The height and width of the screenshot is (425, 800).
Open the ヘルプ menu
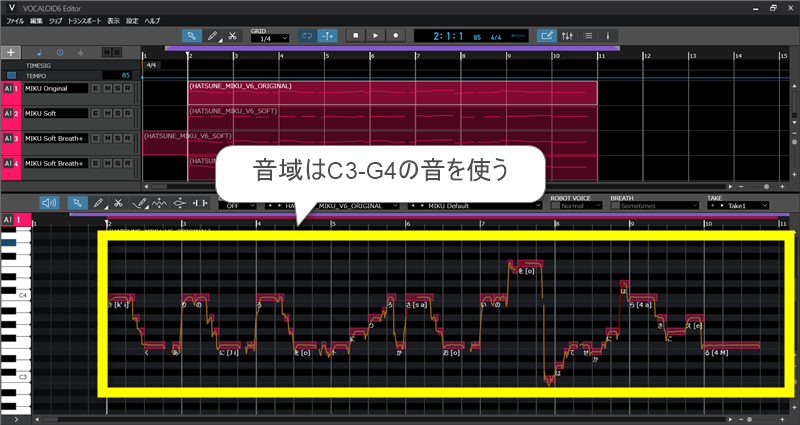click(x=152, y=21)
